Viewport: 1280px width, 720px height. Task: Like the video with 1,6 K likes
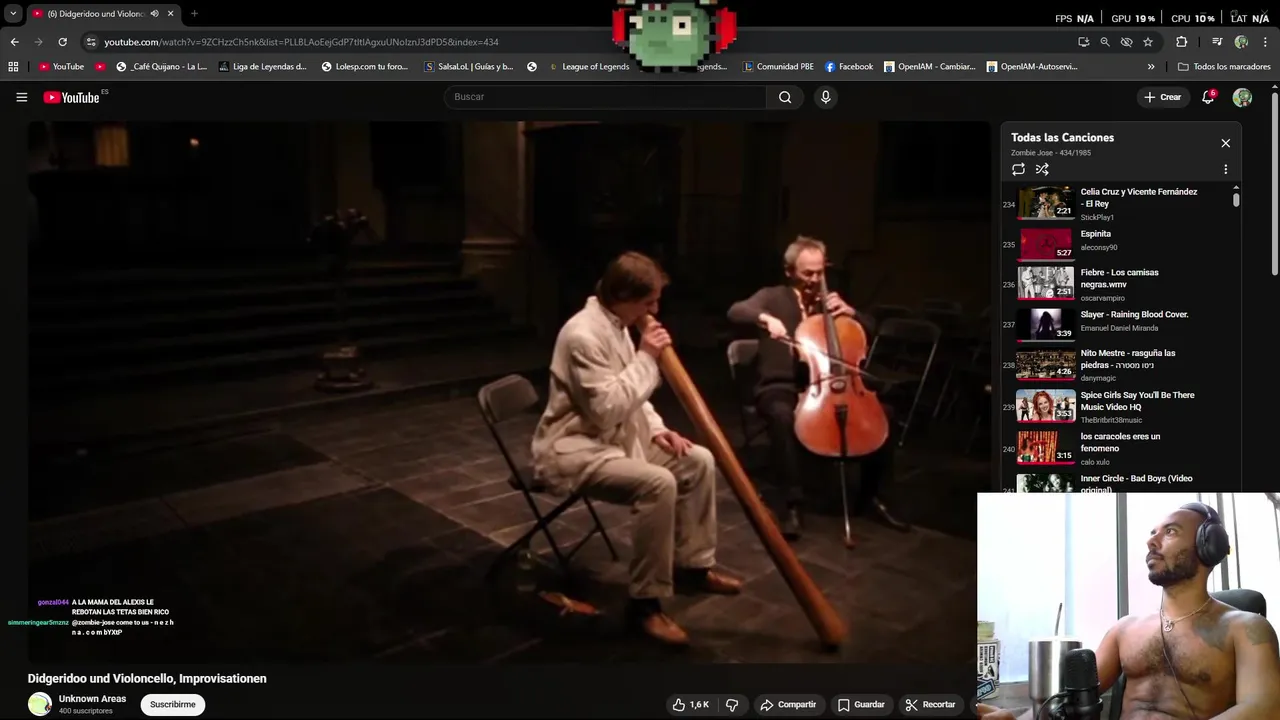(x=691, y=705)
